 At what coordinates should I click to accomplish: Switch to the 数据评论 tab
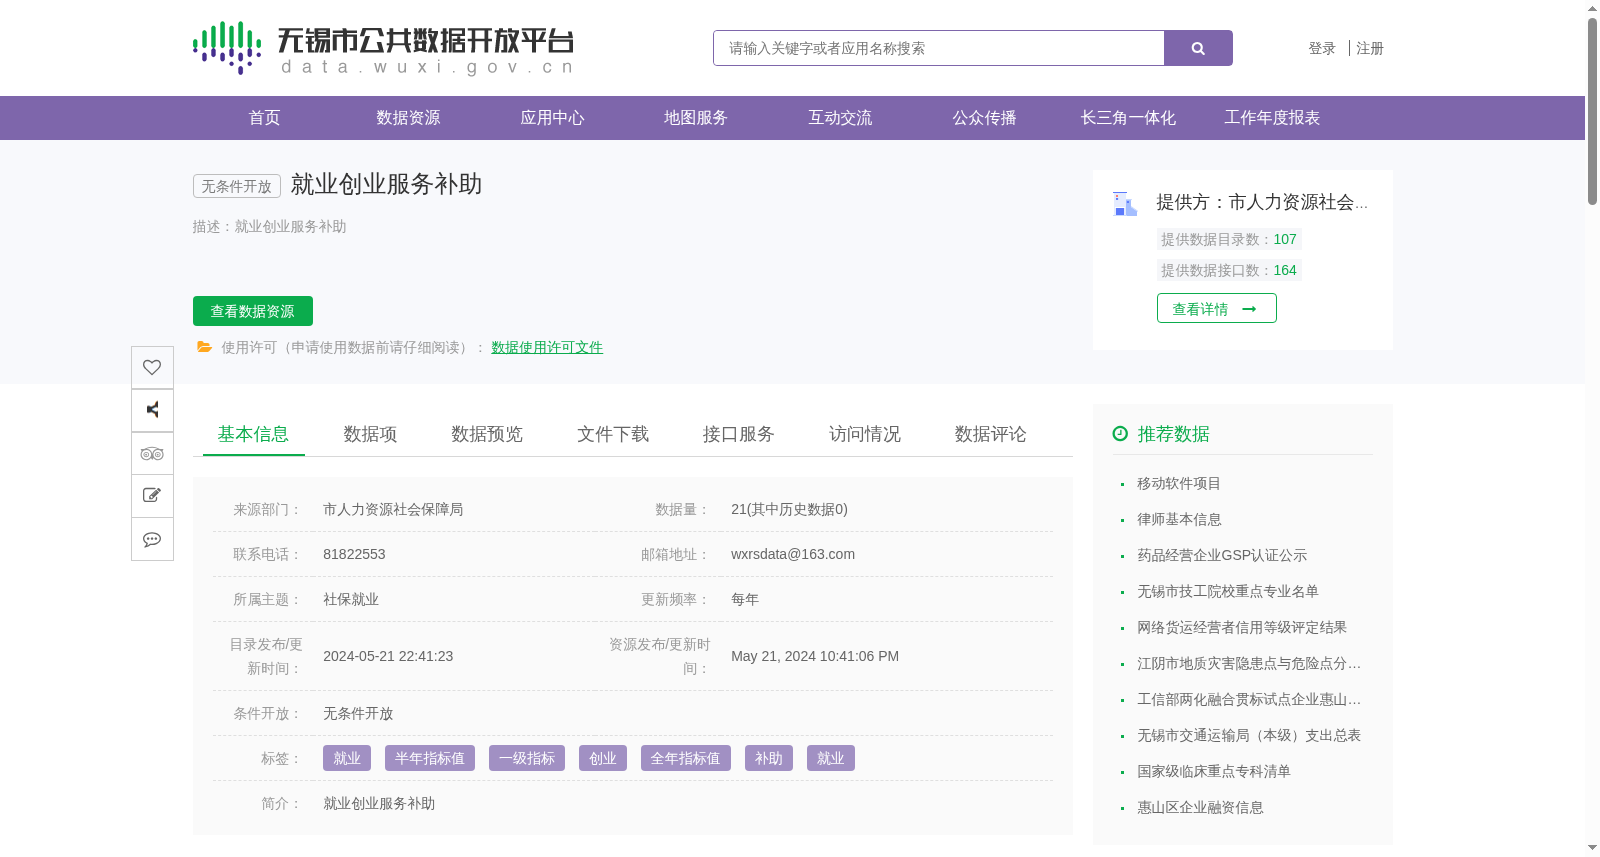click(x=991, y=434)
